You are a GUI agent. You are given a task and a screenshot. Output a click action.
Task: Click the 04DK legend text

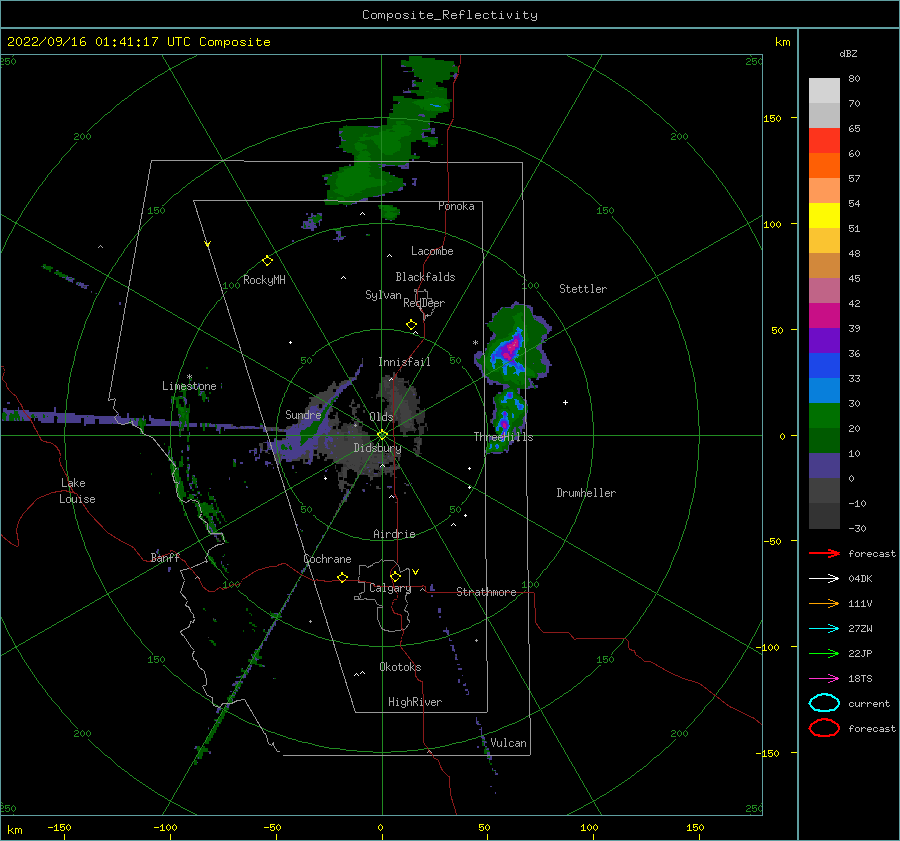(860, 578)
